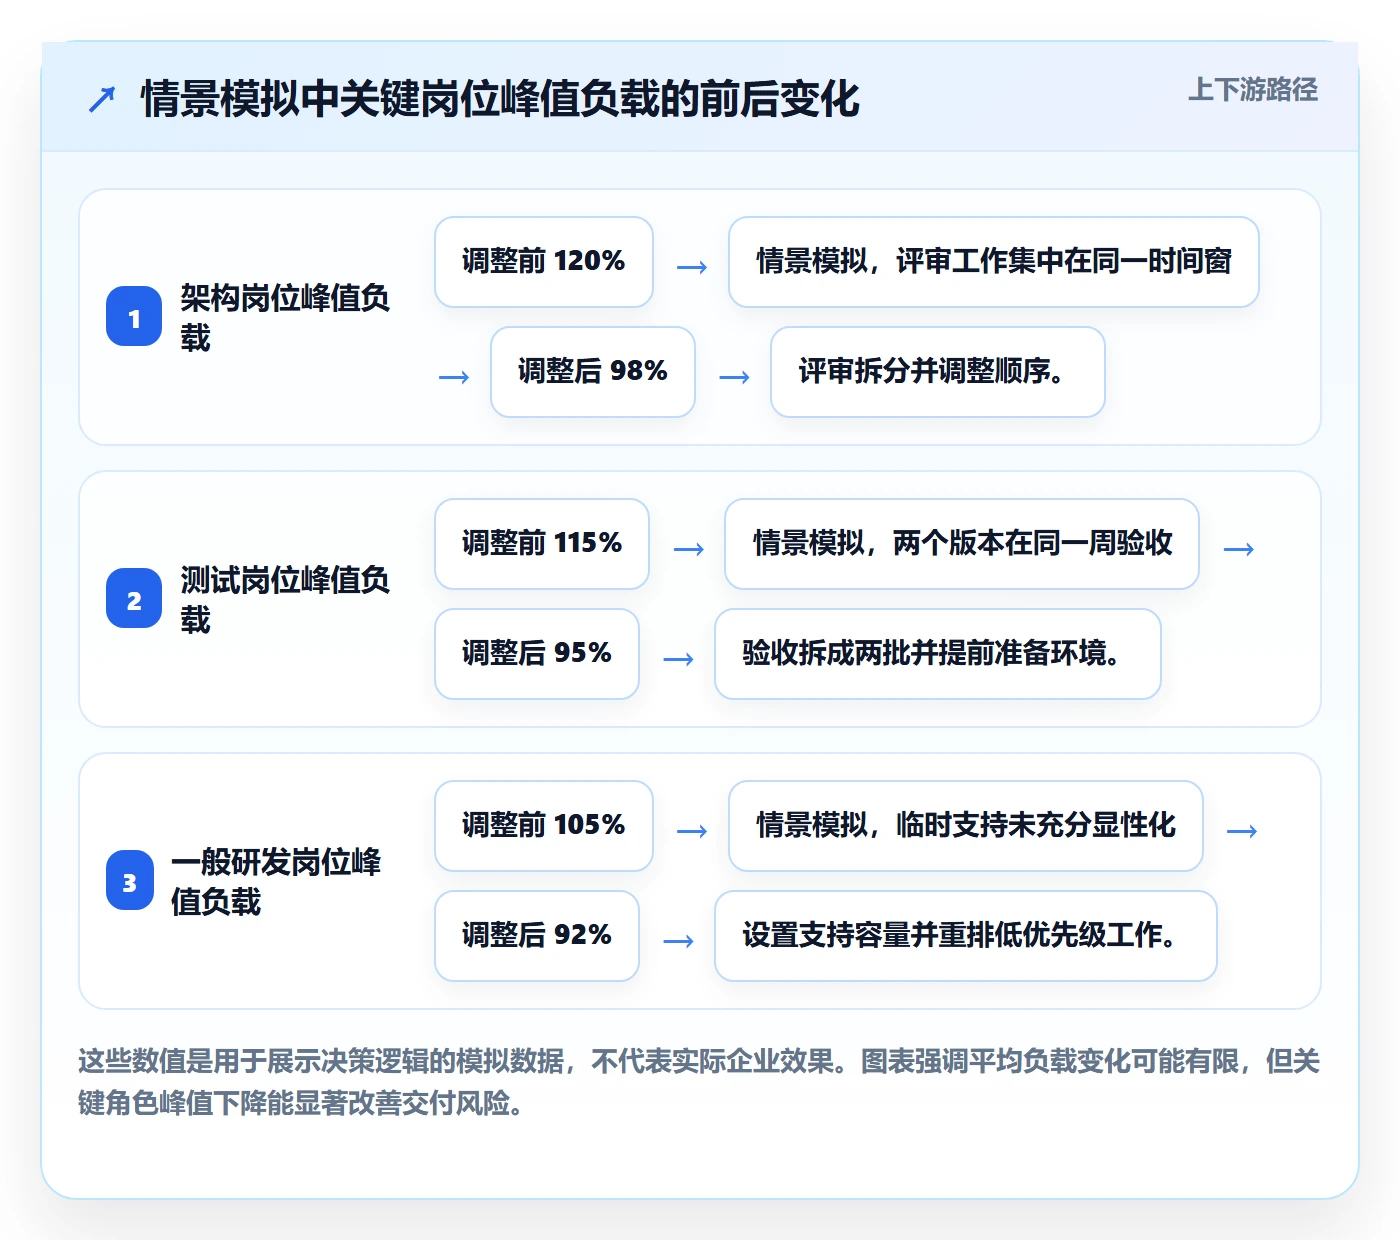Click the 测试岗位峰值负载 row title

285,599
